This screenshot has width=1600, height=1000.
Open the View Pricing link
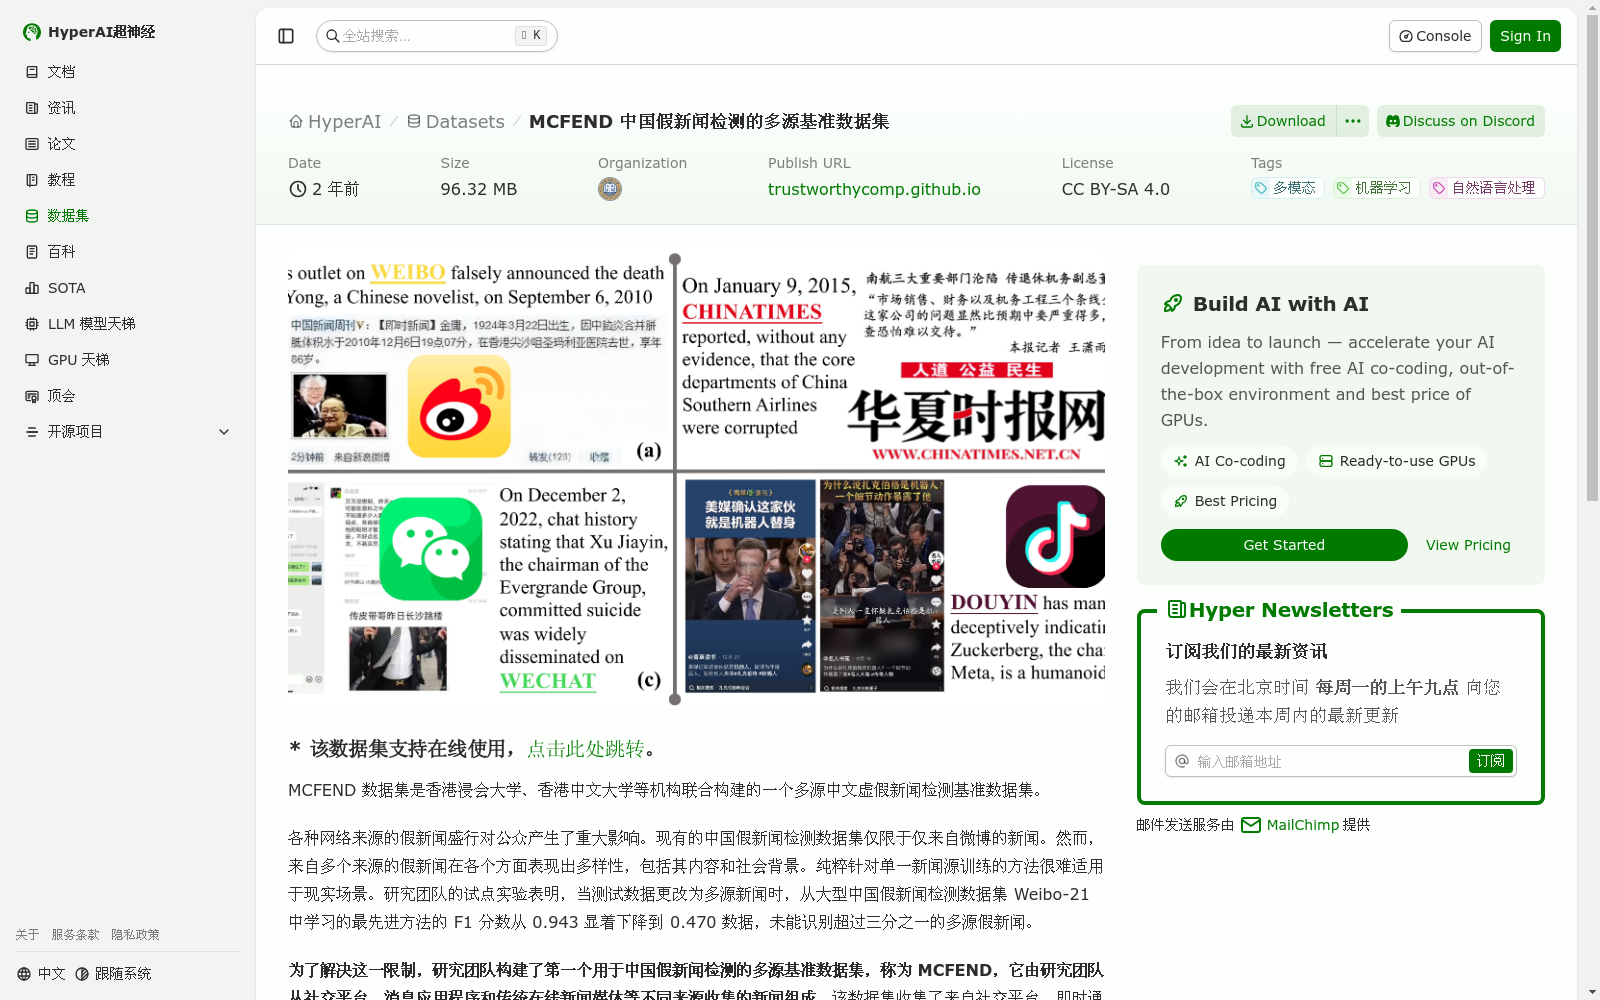click(1468, 545)
